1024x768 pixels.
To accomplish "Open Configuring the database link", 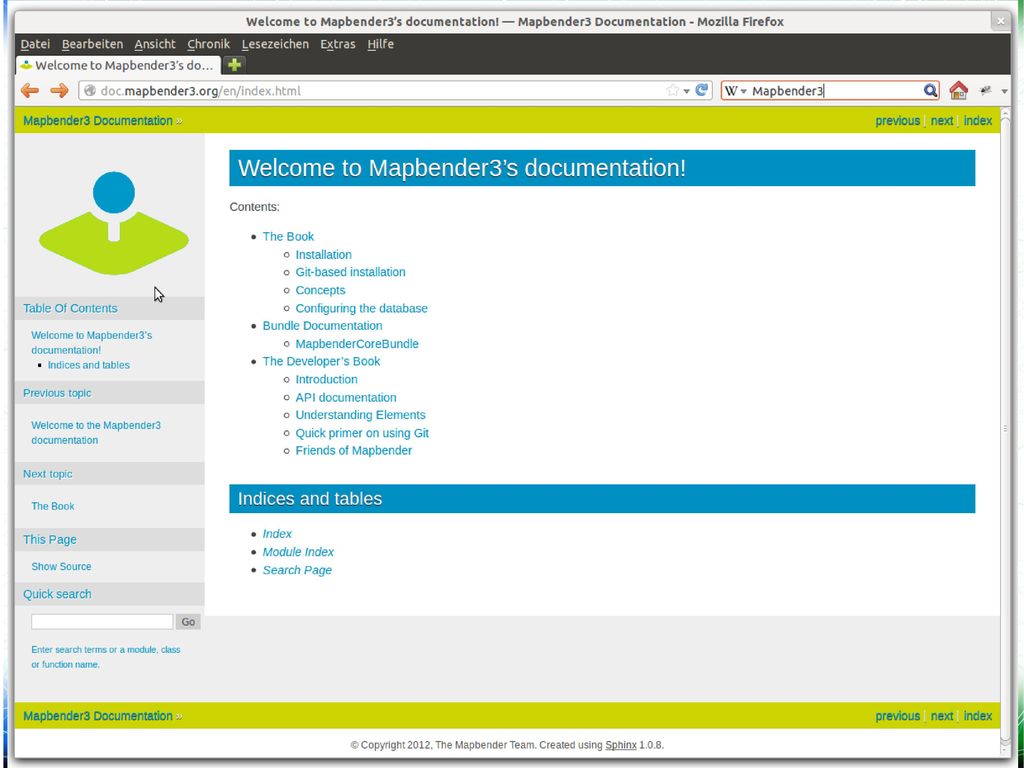I will (361, 308).
